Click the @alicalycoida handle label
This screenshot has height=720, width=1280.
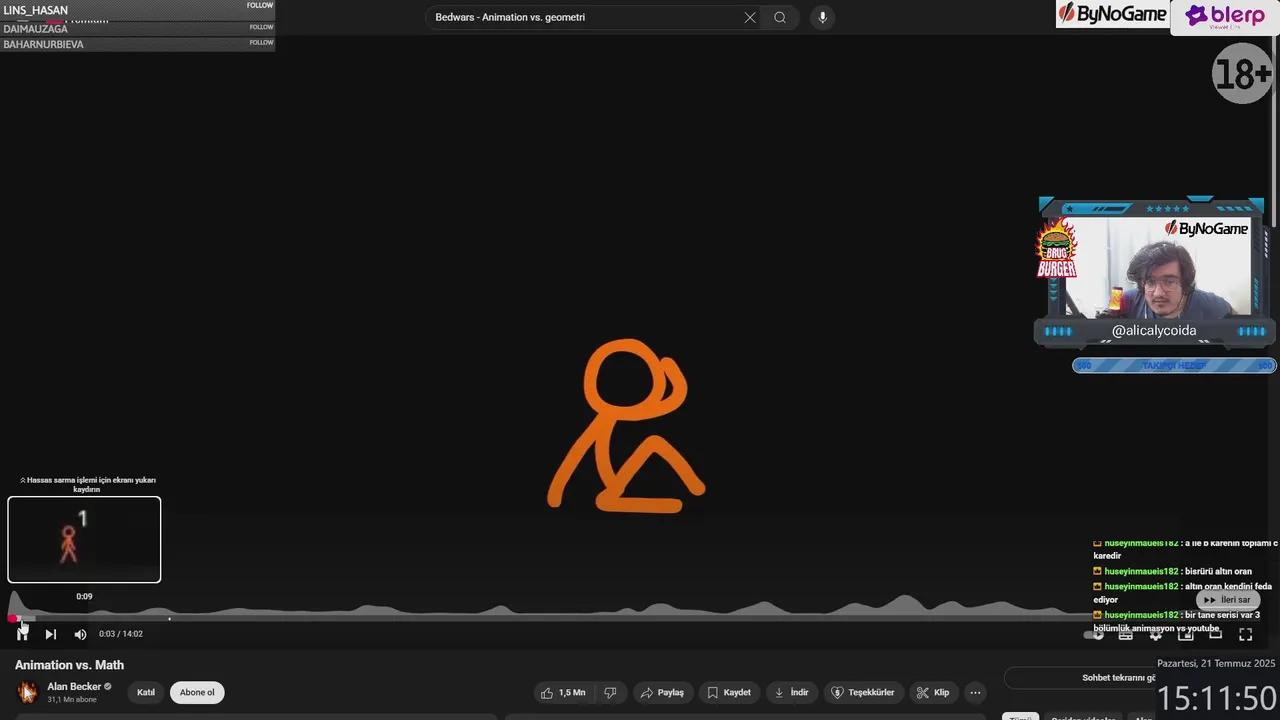click(1154, 331)
